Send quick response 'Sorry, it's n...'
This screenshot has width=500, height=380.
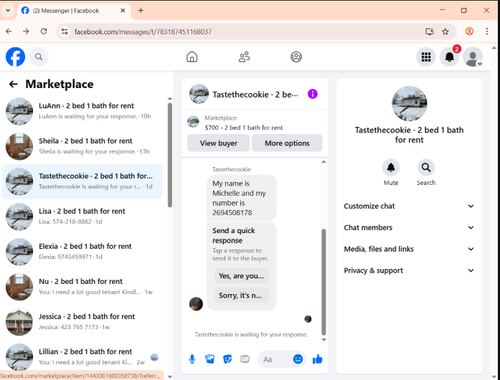[x=241, y=295]
